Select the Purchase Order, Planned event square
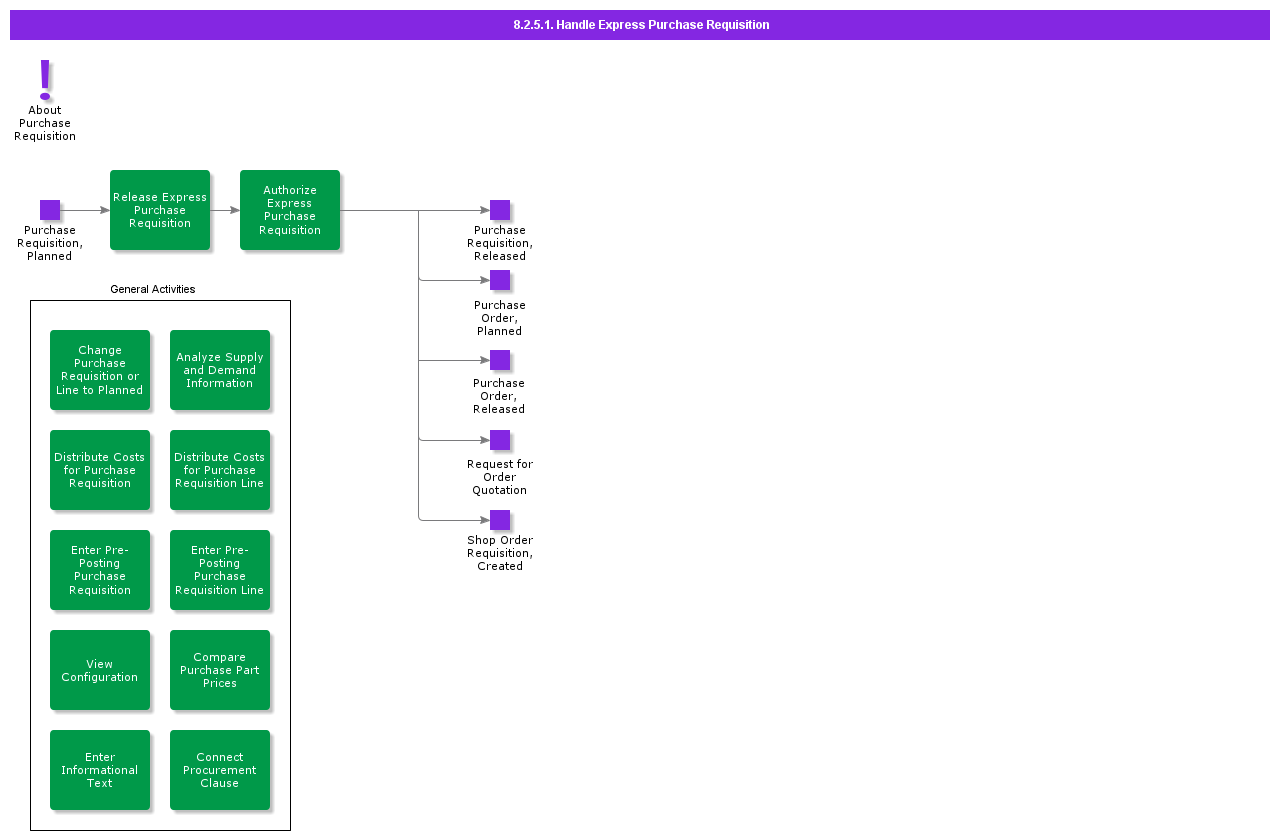The width and height of the screenshot is (1280, 840). [x=499, y=280]
